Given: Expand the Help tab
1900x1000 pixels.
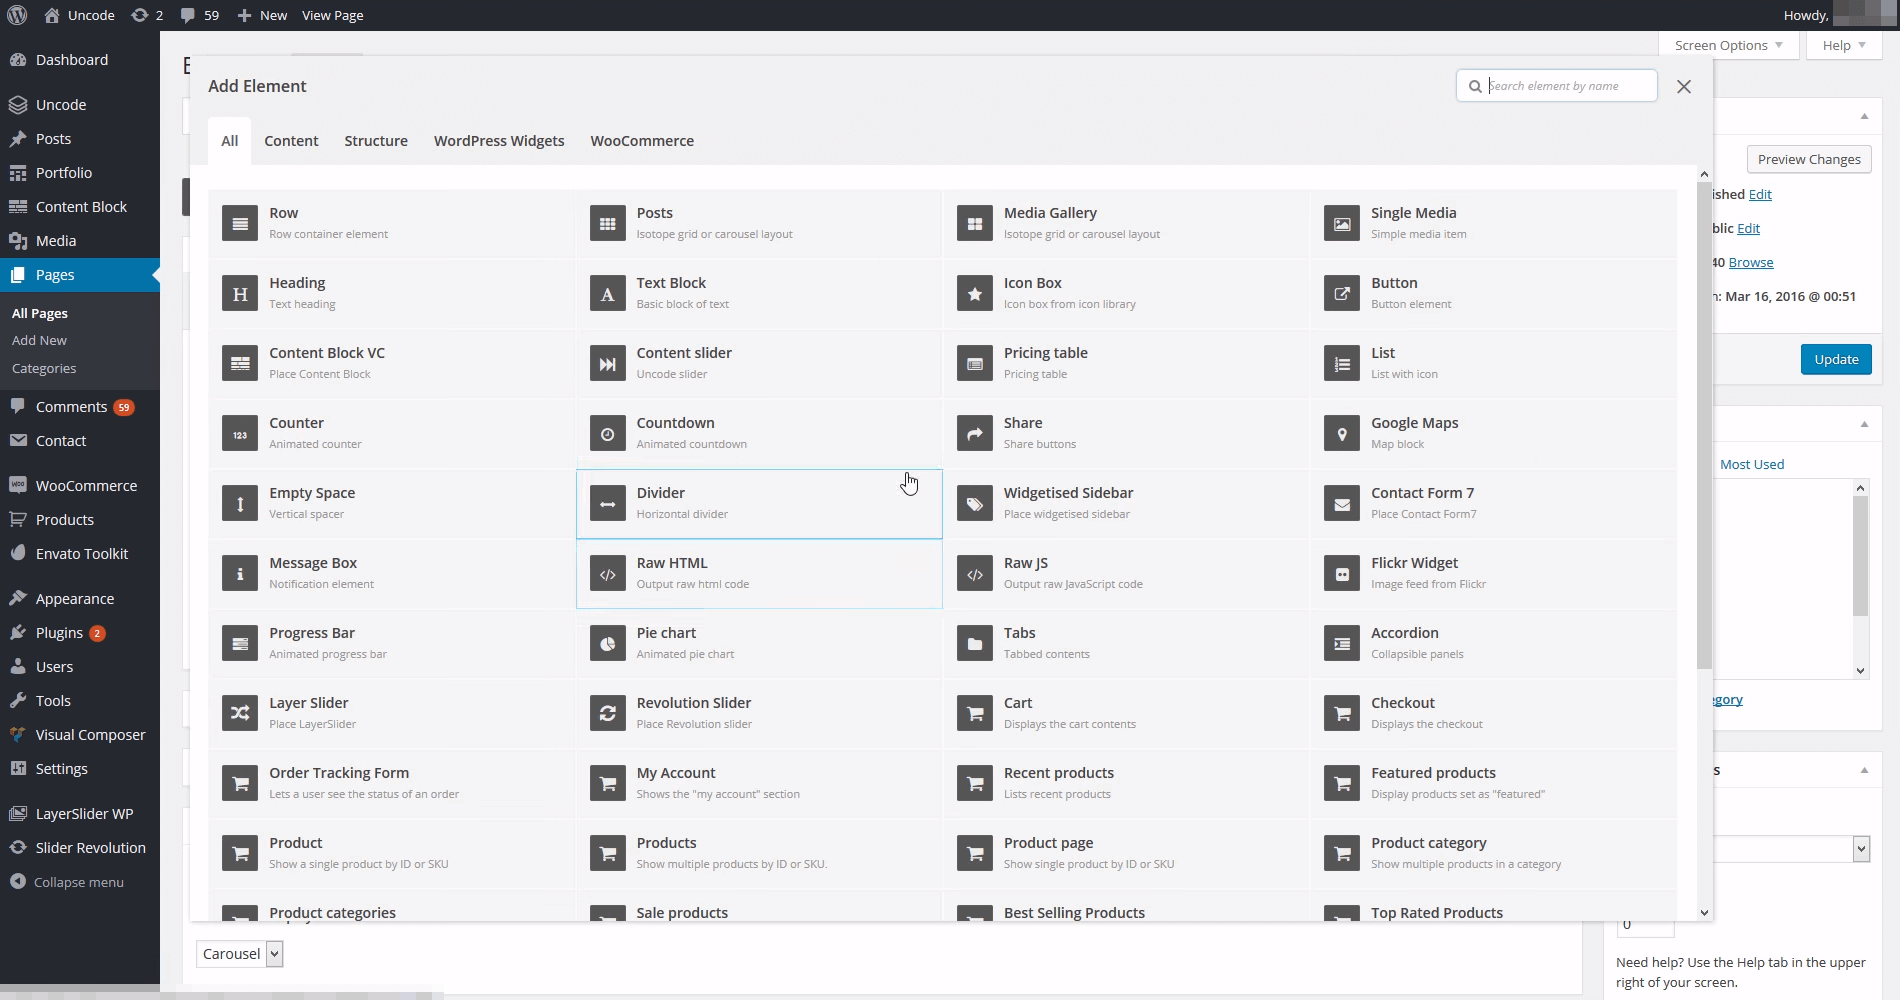Looking at the screenshot, I should coord(1844,45).
